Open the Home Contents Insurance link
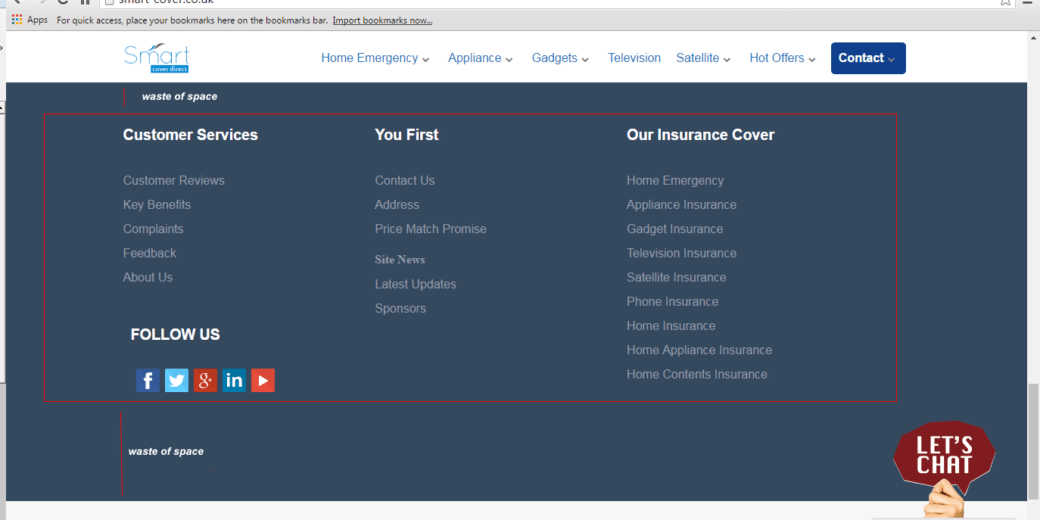The image size is (1040, 520). click(x=697, y=374)
